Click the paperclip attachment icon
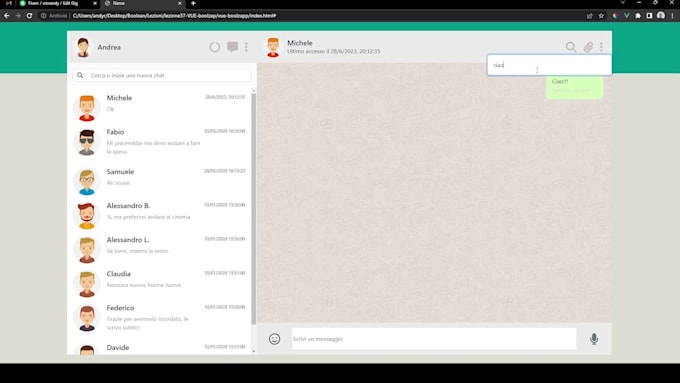680x383 pixels. pyautogui.click(x=588, y=47)
